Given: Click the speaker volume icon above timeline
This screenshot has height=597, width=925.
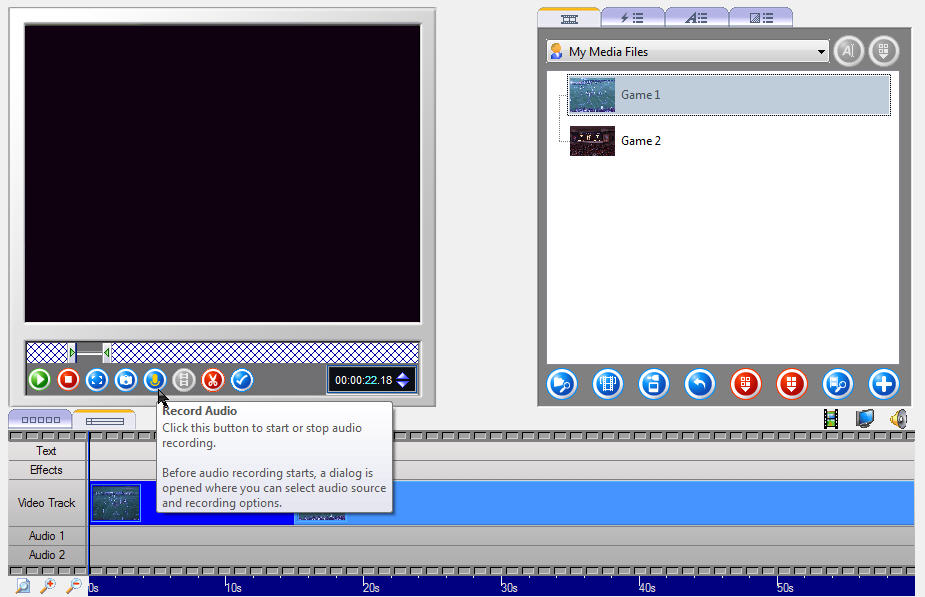Looking at the screenshot, I should click(x=899, y=419).
